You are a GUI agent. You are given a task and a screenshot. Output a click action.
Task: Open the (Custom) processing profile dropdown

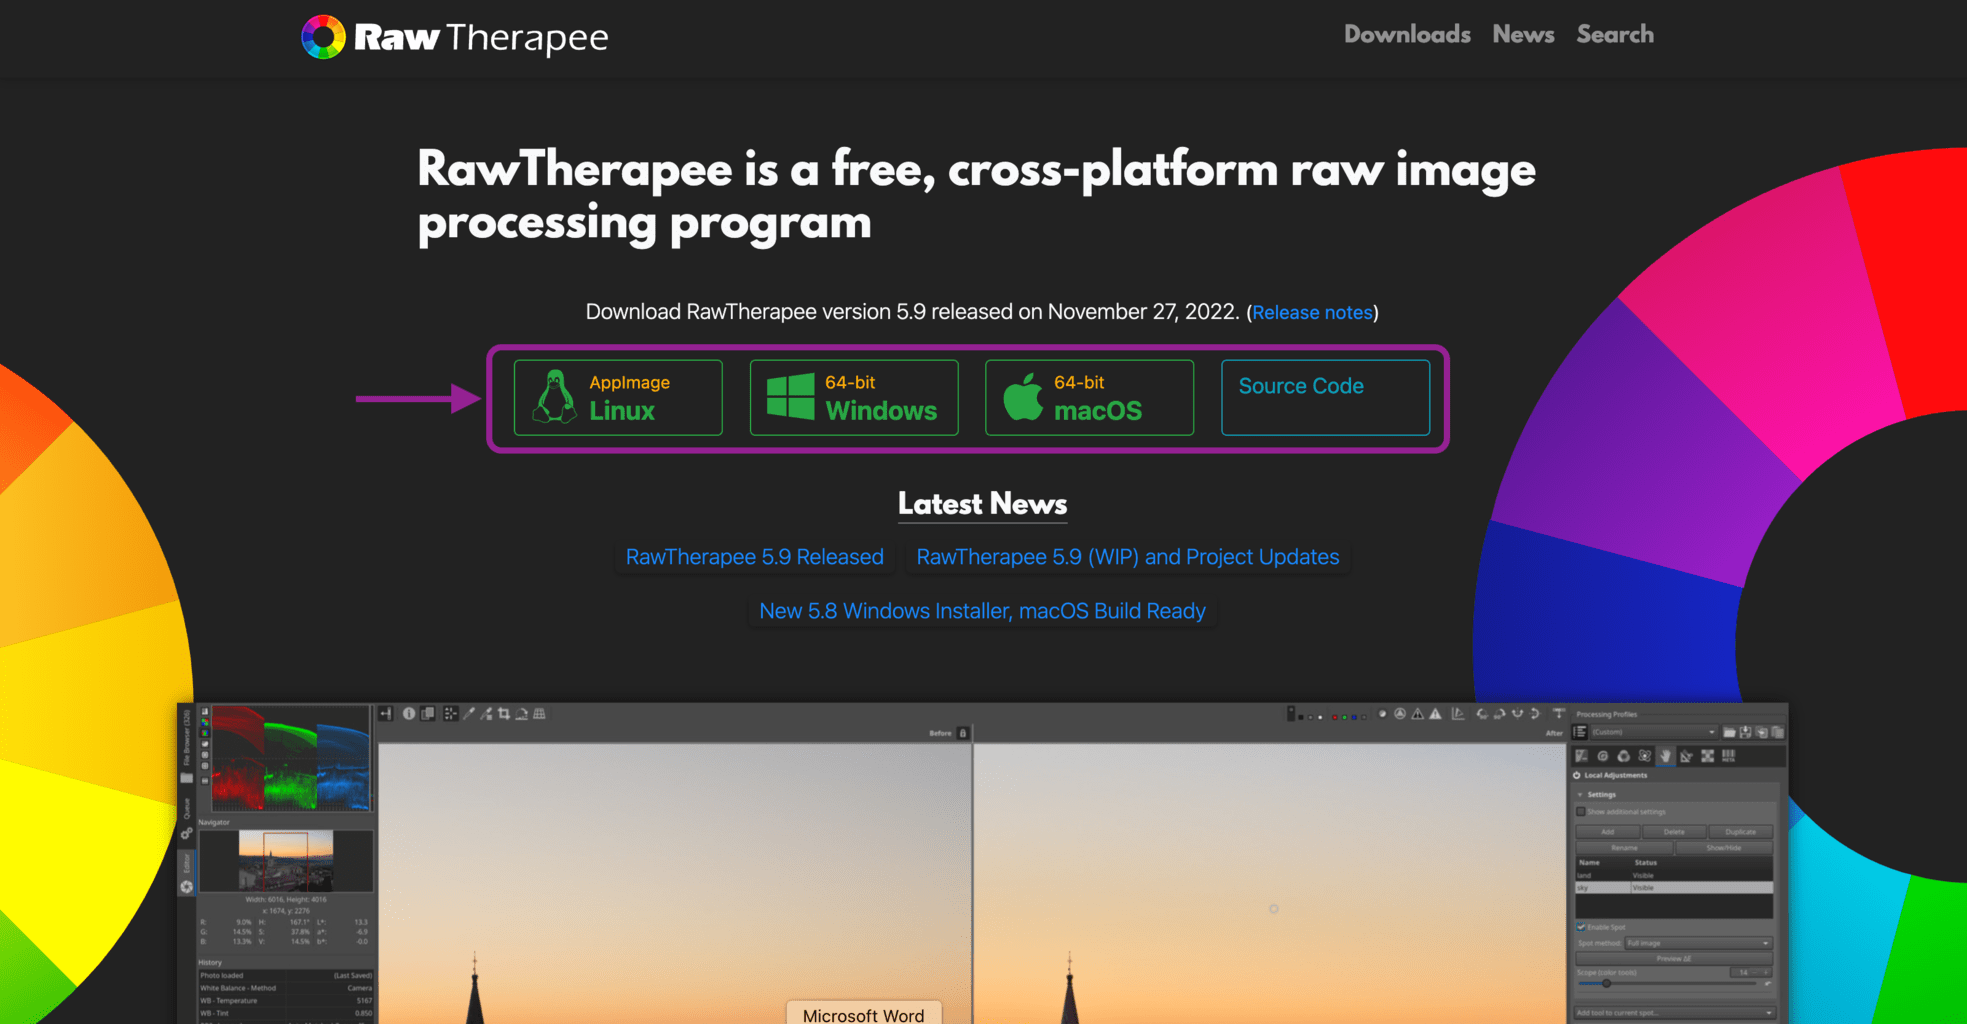[1654, 732]
